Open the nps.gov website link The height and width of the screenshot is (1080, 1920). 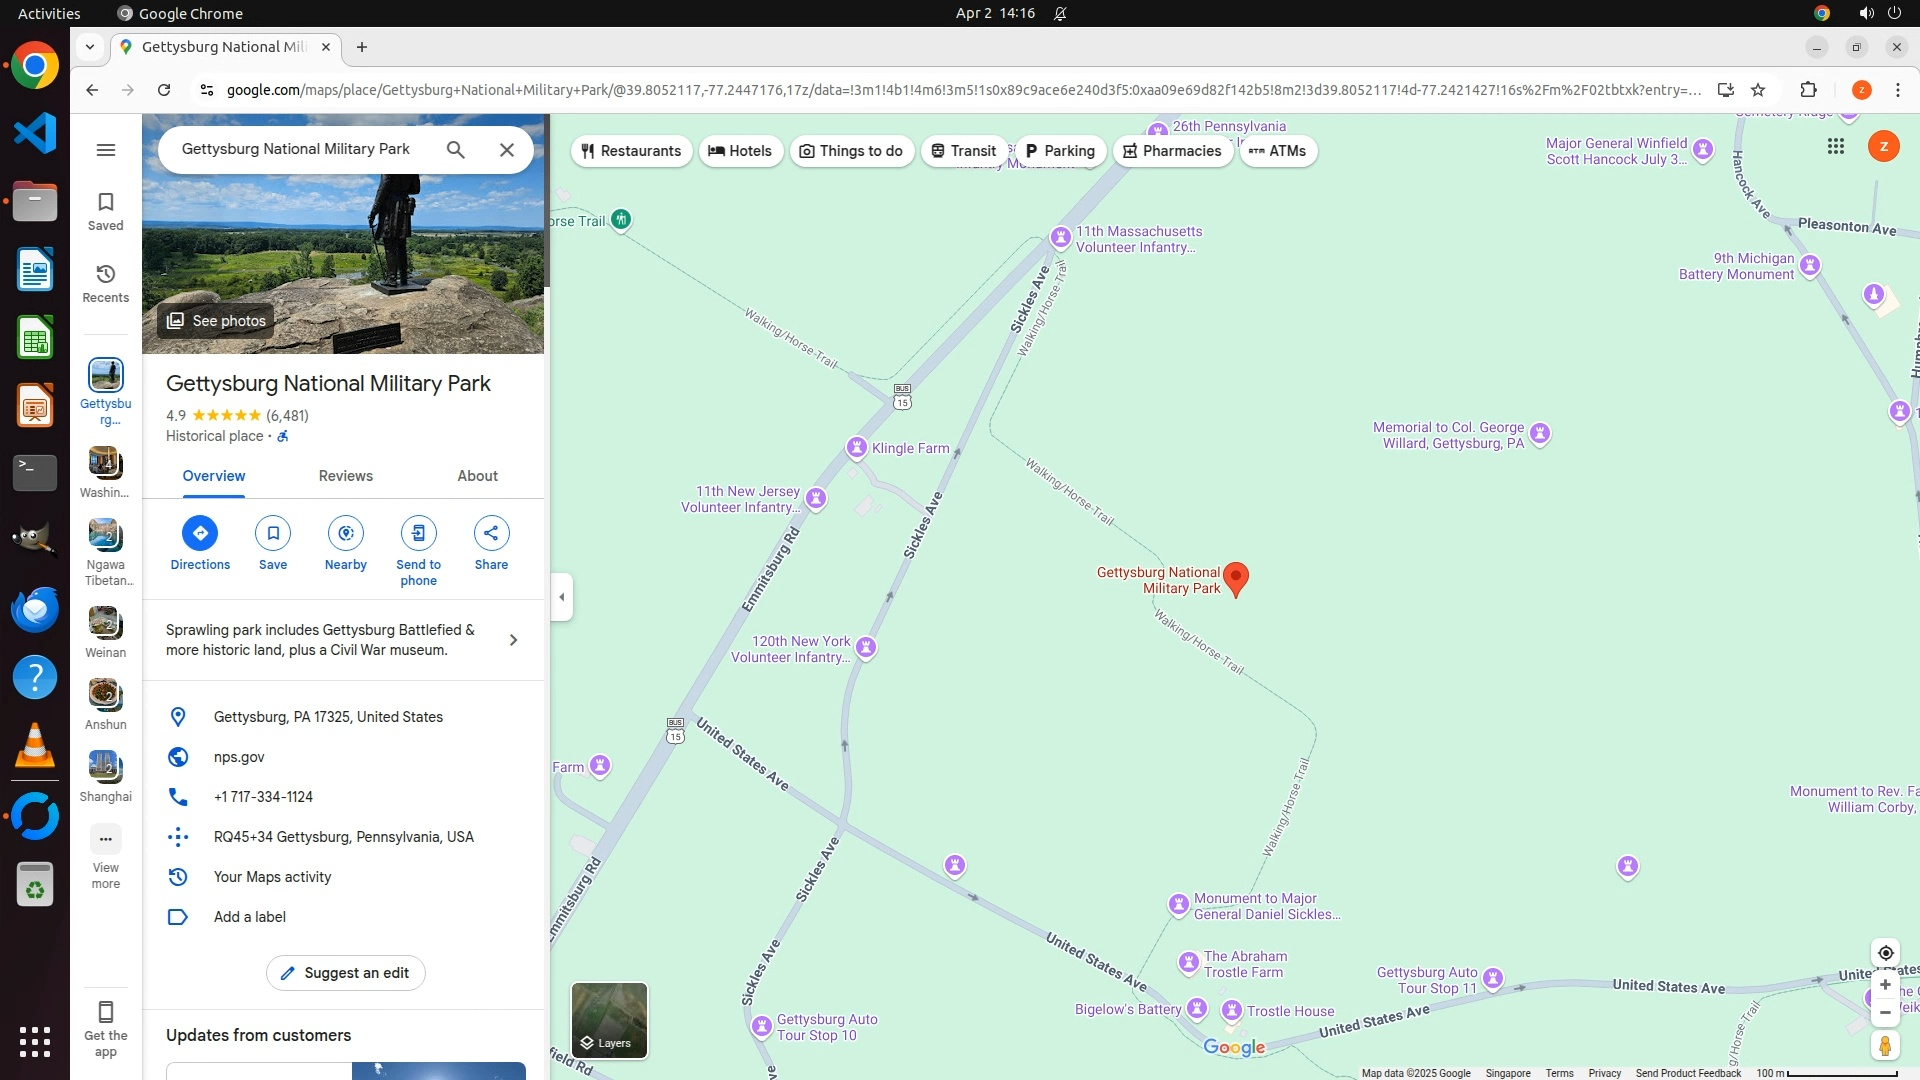click(239, 757)
